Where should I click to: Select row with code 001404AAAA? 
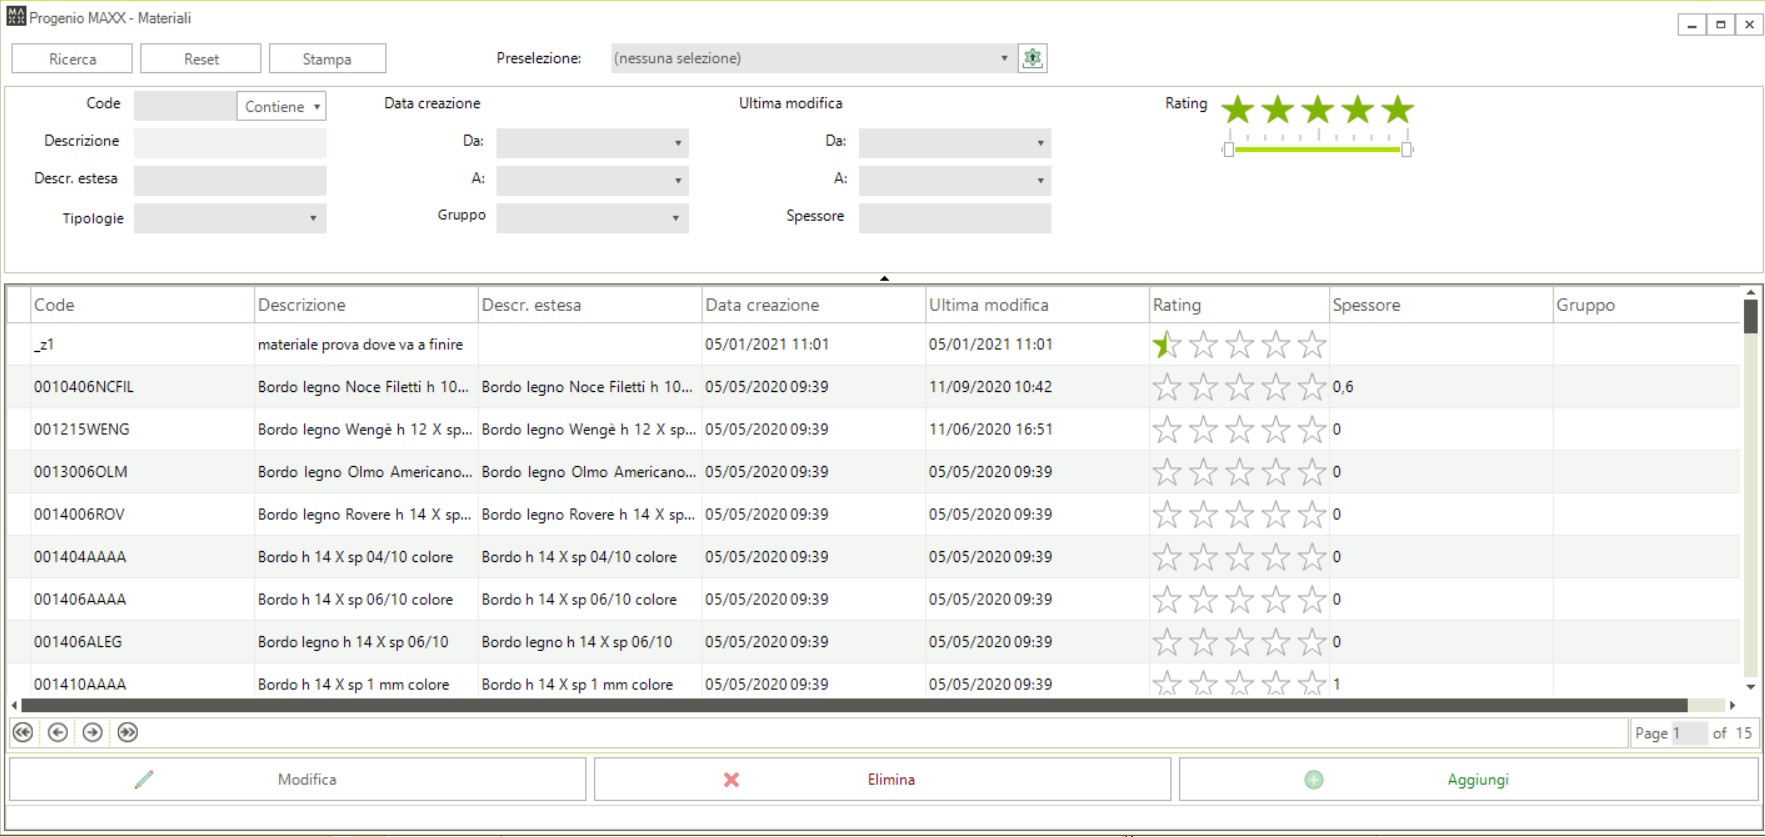873,557
